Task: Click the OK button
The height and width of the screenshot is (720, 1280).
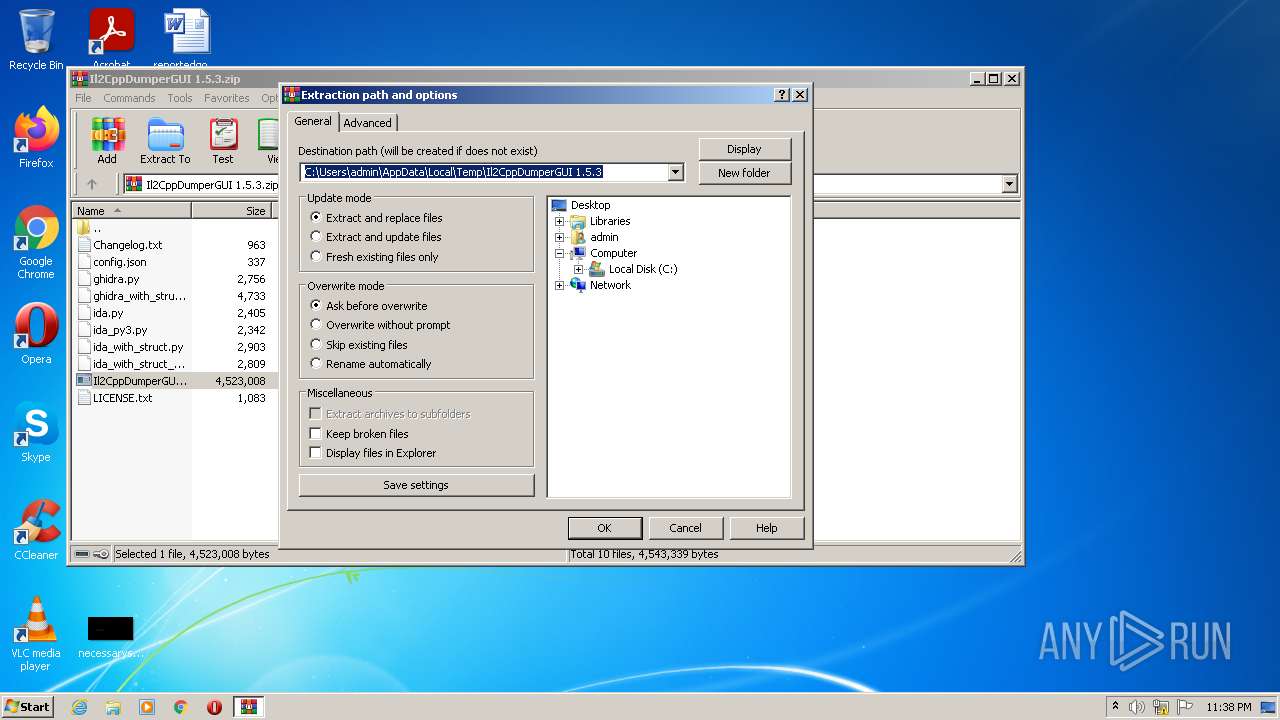Action: click(604, 528)
